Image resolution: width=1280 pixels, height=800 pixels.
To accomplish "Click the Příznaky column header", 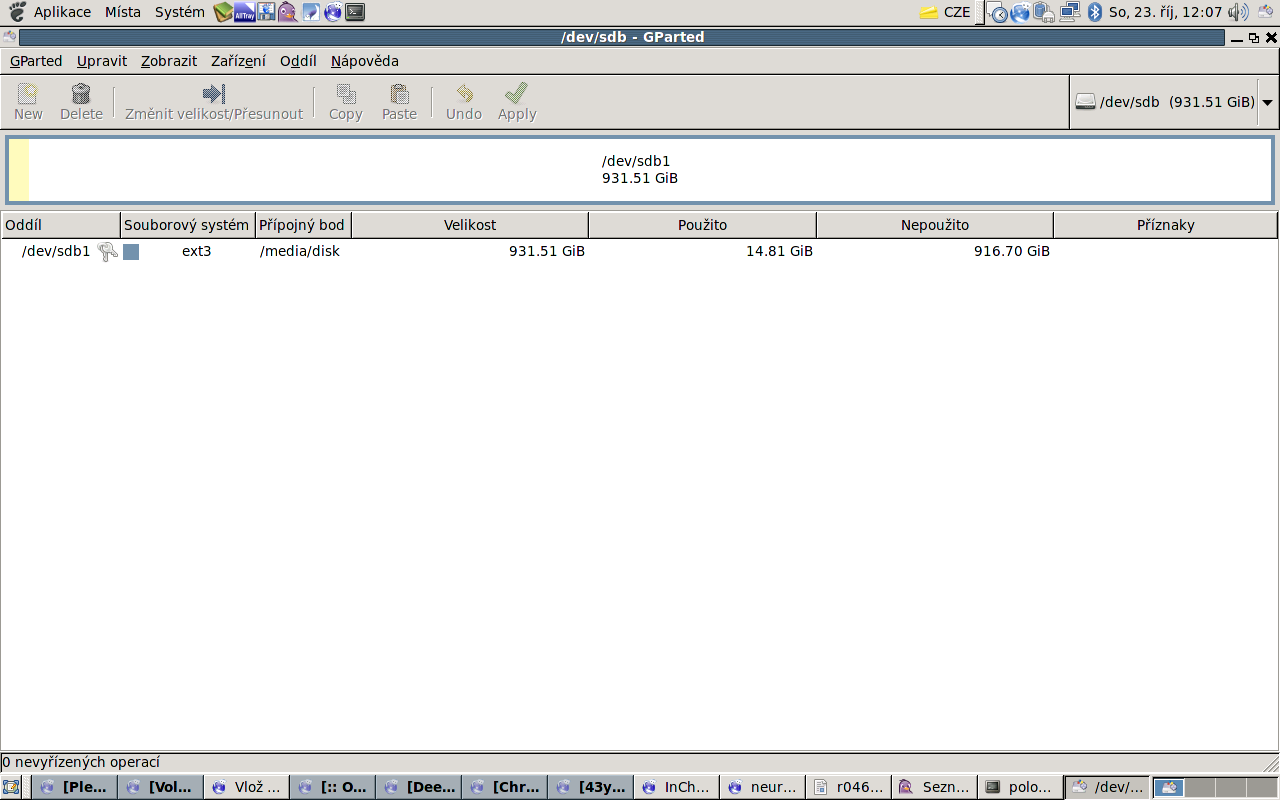I will click(x=1166, y=225).
